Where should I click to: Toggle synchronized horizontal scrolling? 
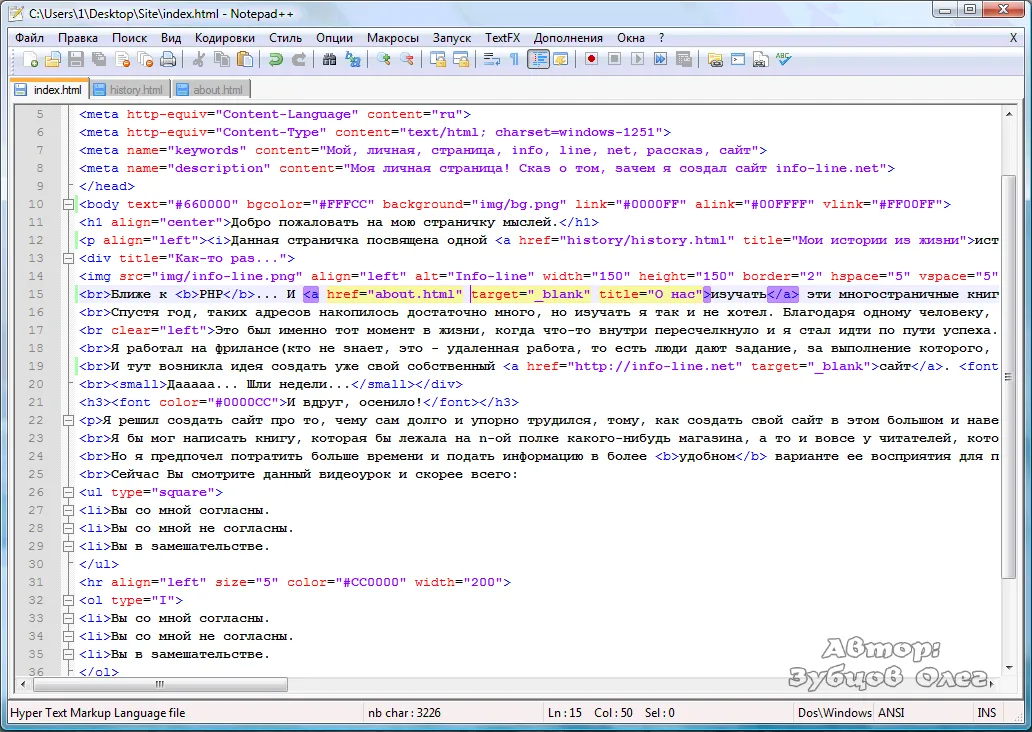pyautogui.click(x=461, y=60)
